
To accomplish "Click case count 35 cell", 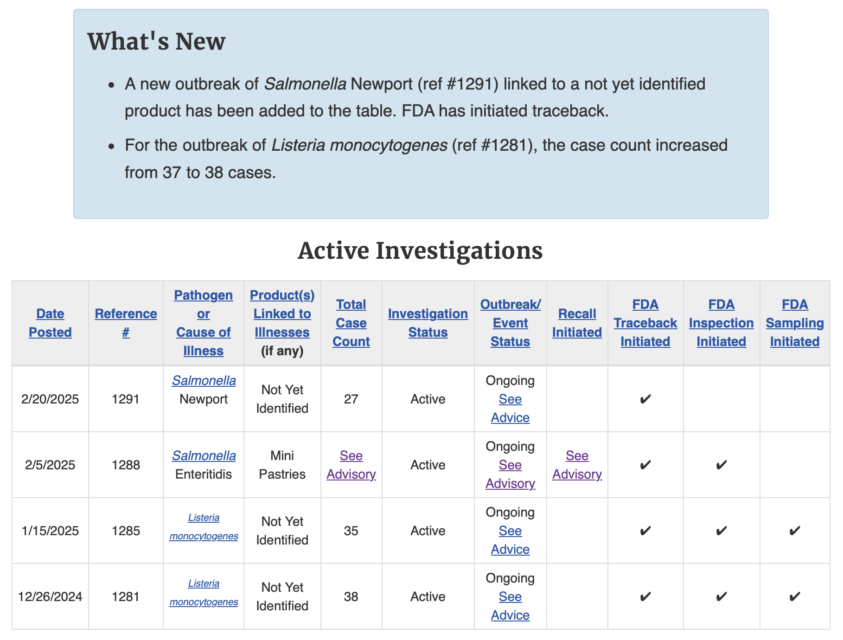I will [351, 531].
